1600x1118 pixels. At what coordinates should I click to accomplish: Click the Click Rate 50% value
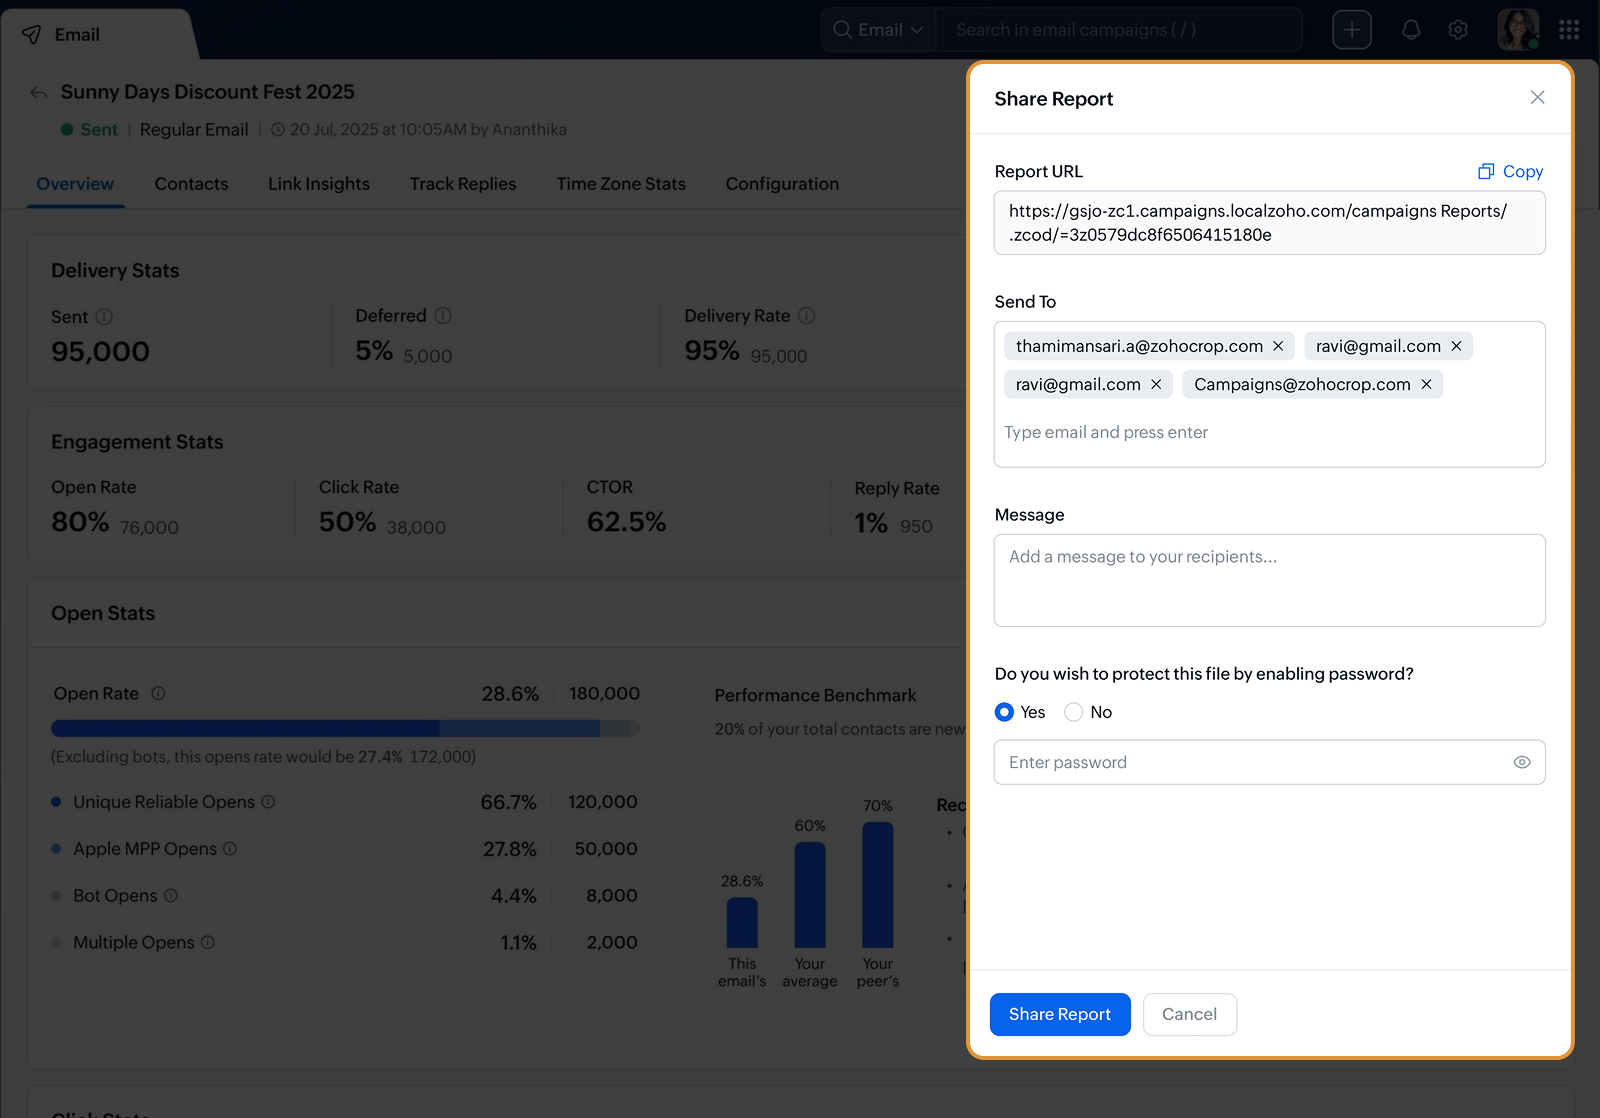[x=348, y=522]
